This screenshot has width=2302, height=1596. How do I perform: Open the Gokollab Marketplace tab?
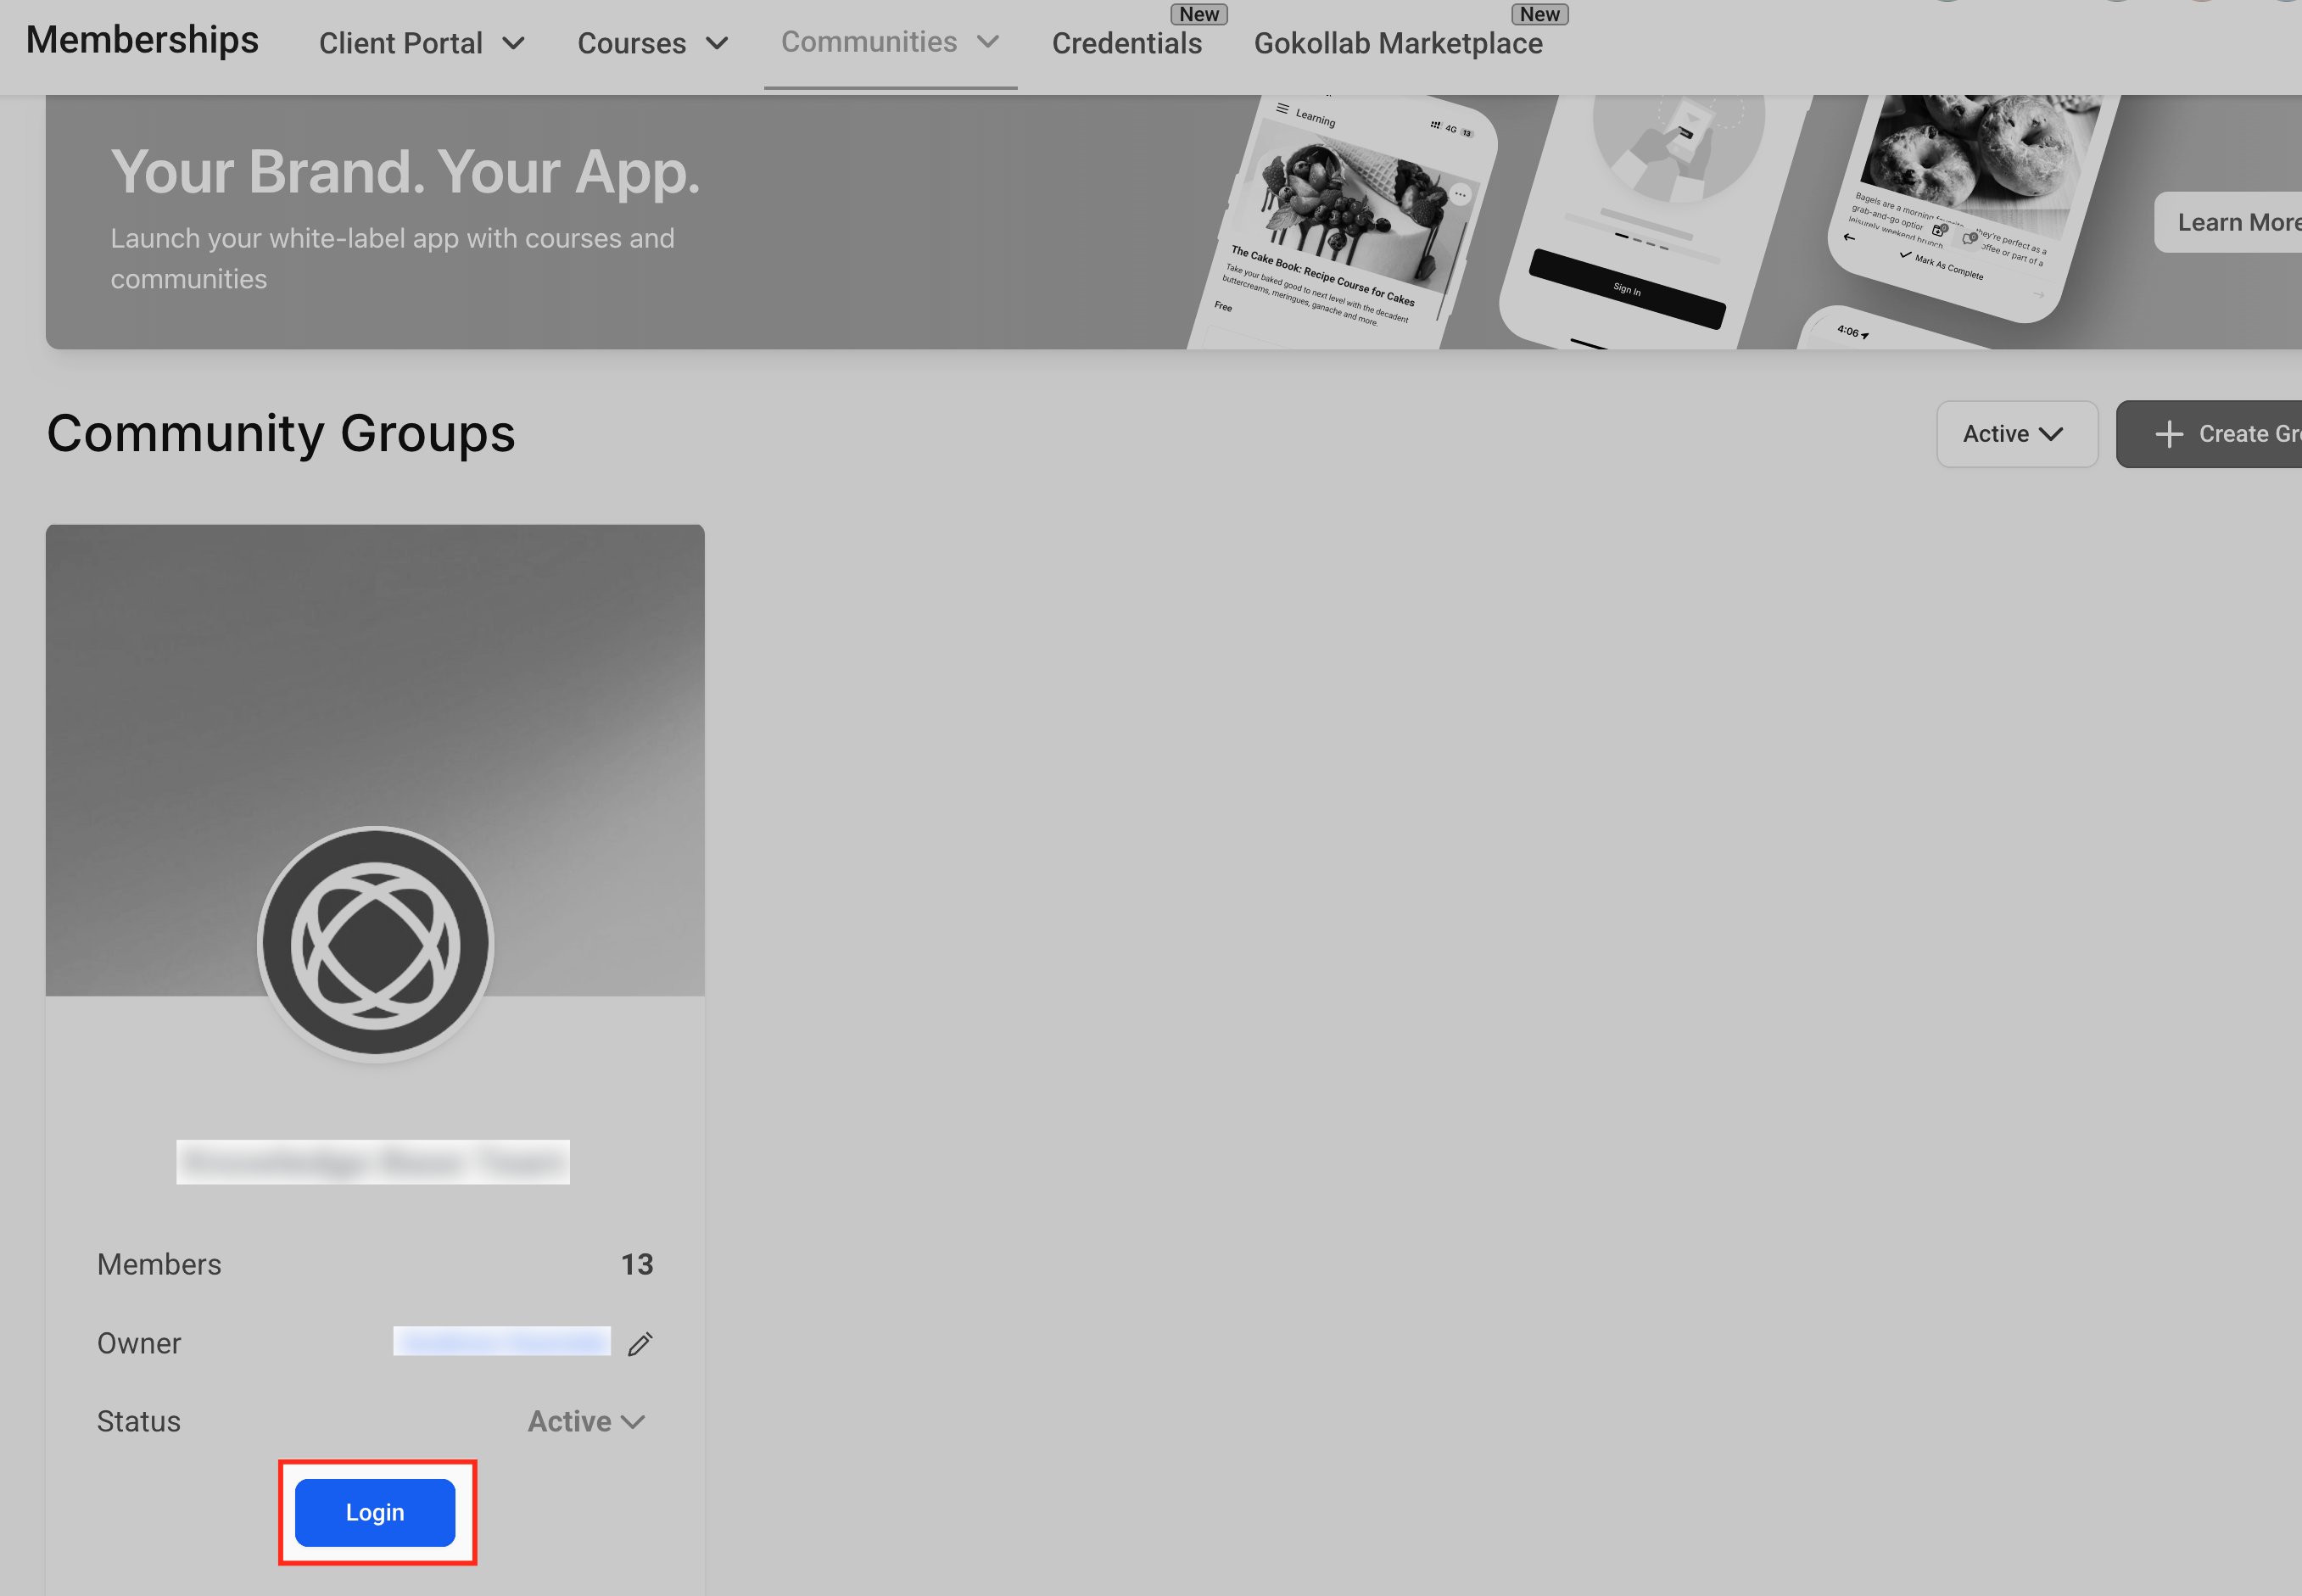[1397, 44]
